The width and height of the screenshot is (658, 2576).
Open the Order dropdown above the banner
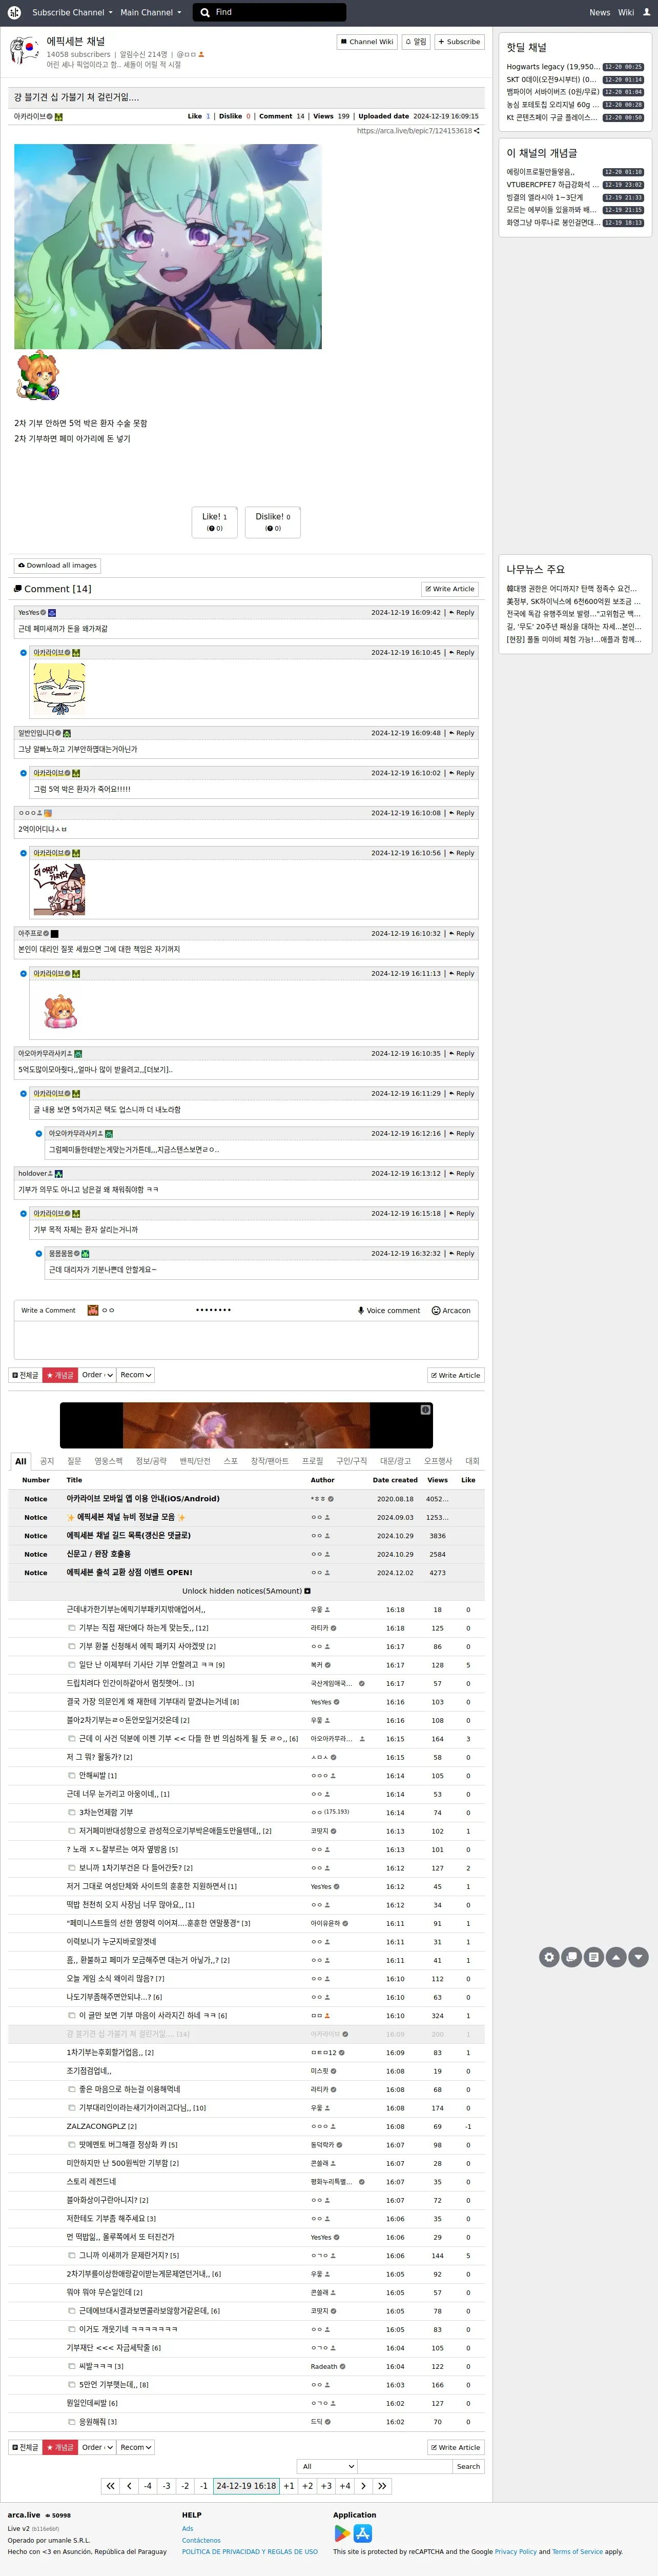(x=97, y=1375)
